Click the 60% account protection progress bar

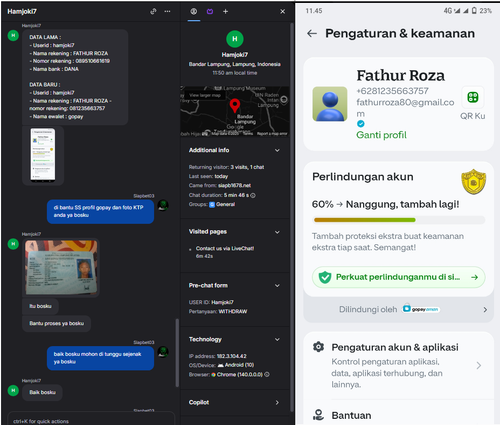pos(399,220)
